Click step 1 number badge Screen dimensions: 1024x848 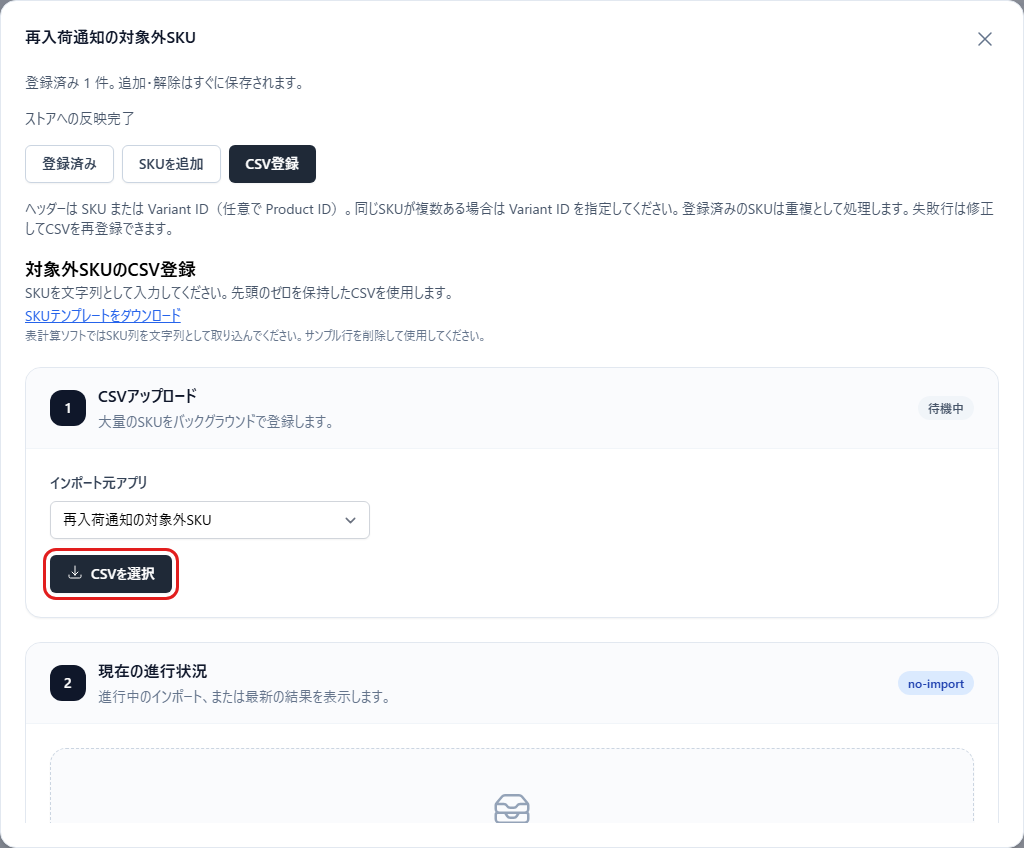pyautogui.click(x=68, y=408)
